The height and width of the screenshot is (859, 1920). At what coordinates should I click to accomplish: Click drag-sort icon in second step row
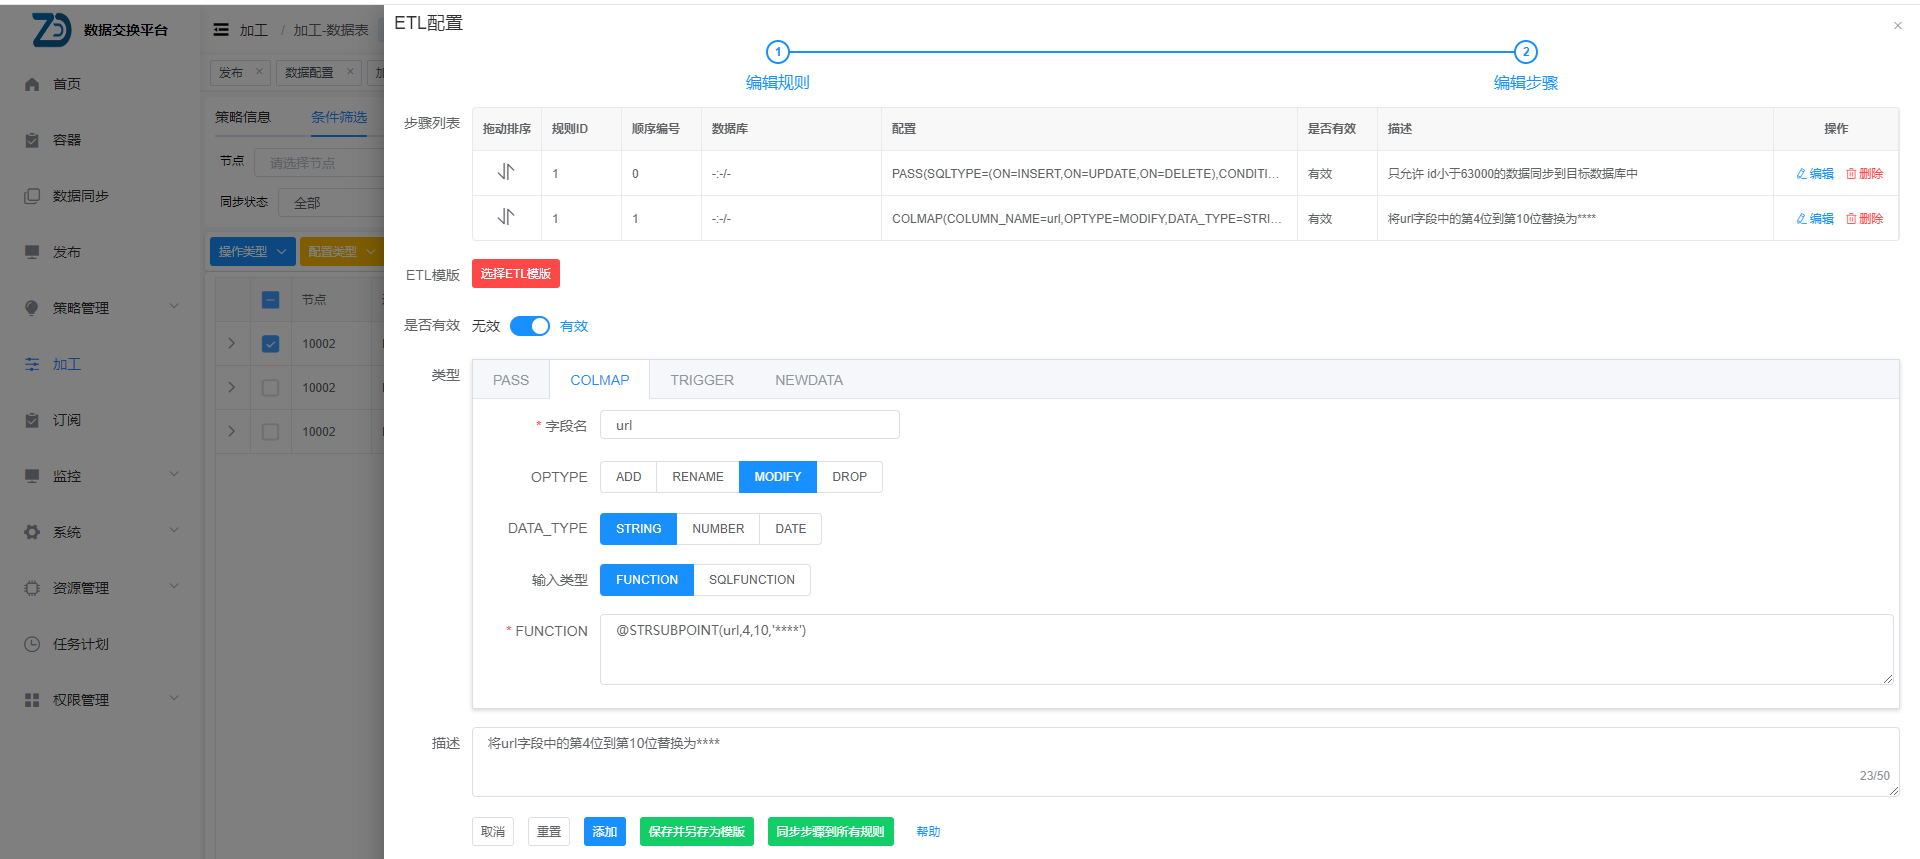pos(506,217)
